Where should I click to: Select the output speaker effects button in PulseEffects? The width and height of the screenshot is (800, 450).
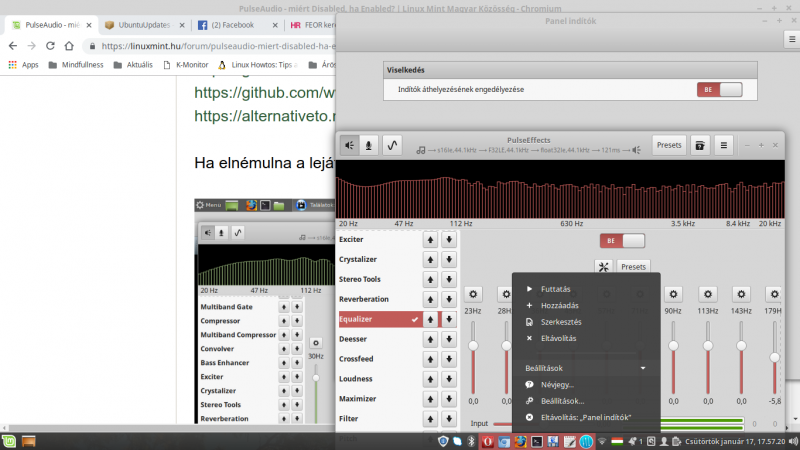point(349,145)
